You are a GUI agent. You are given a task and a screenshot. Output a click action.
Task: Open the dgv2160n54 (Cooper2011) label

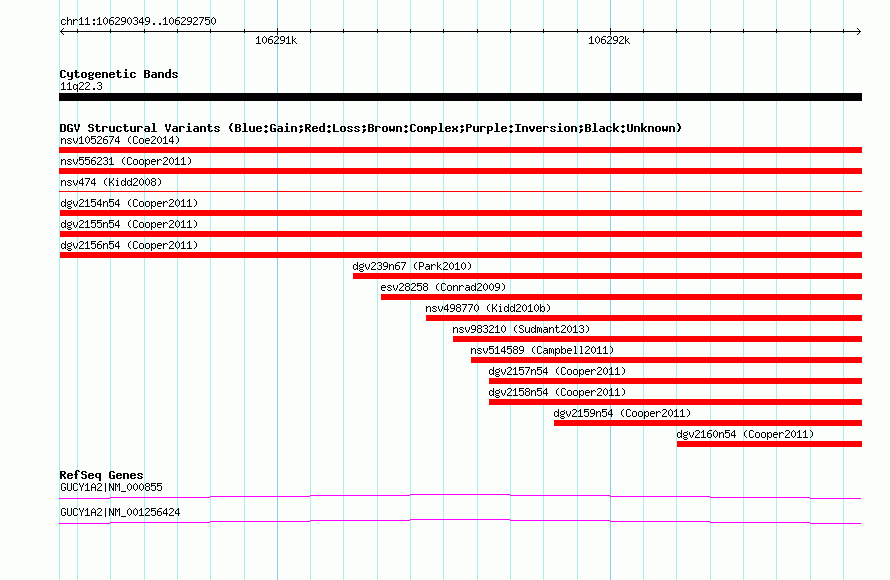click(x=745, y=434)
